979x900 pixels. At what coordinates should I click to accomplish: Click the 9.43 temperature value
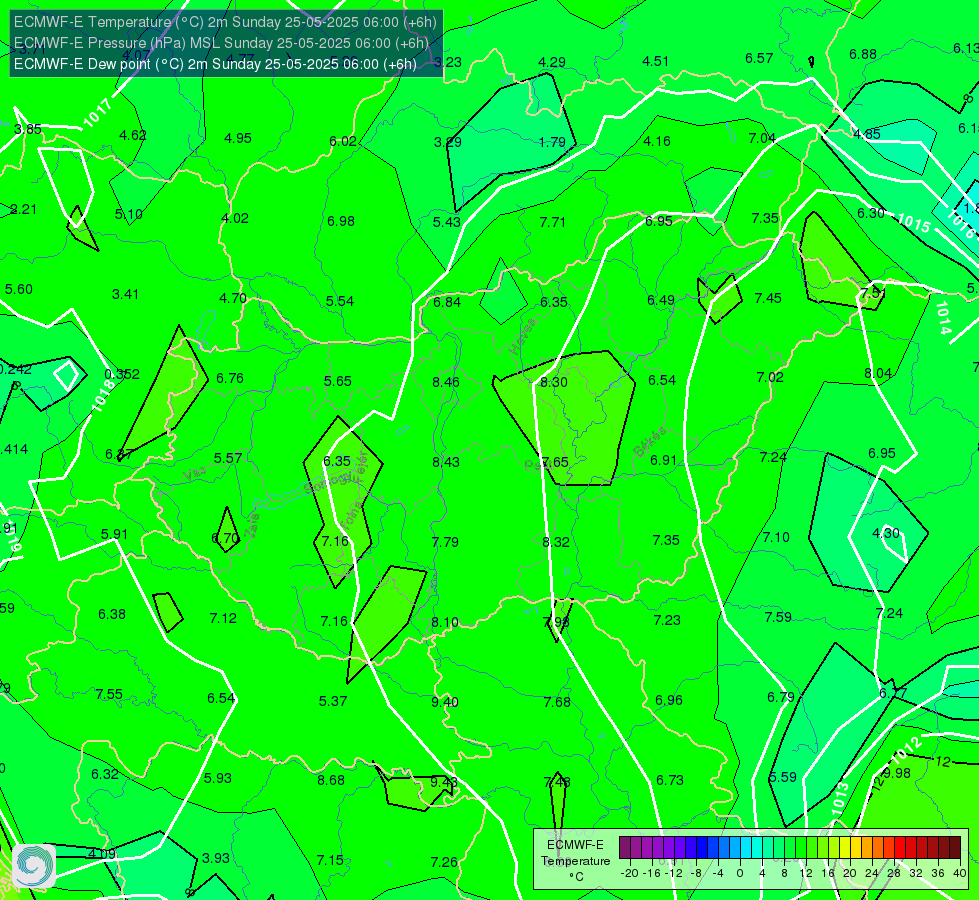[444, 782]
